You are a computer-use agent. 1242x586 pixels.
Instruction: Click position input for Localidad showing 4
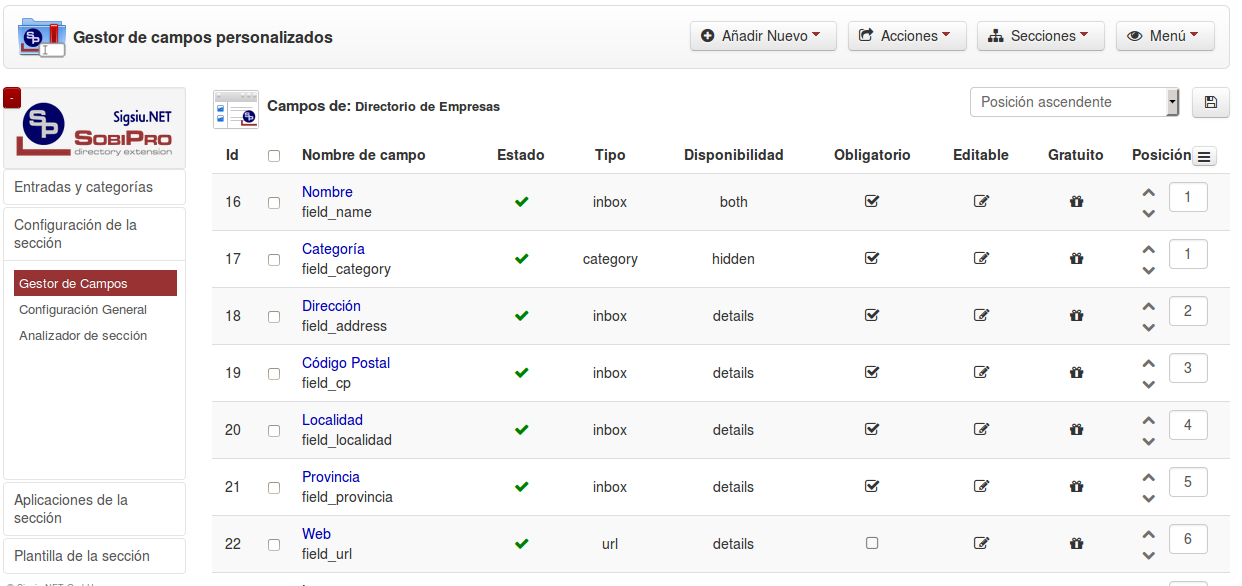click(1188, 425)
